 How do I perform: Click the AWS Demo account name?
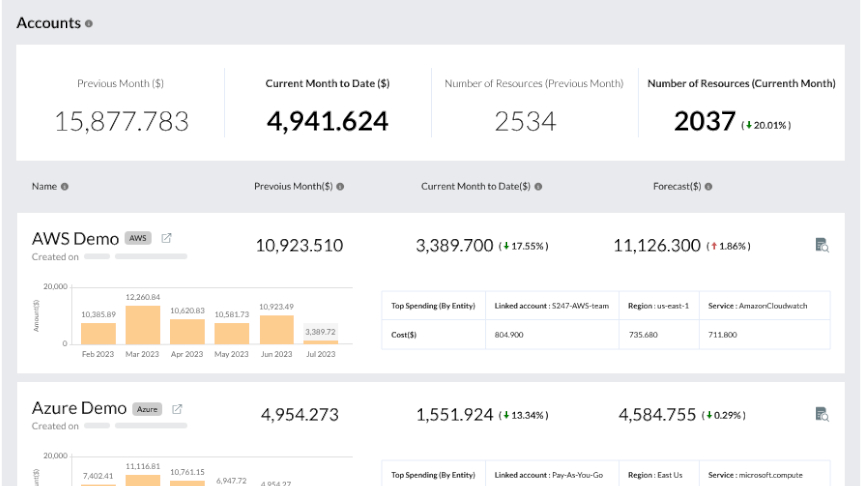[x=75, y=239]
